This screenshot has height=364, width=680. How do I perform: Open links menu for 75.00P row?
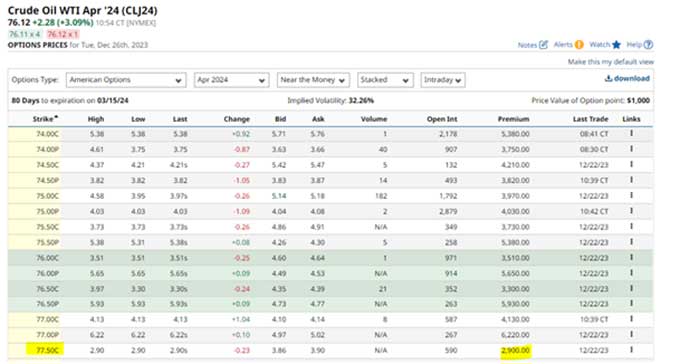coord(631,211)
